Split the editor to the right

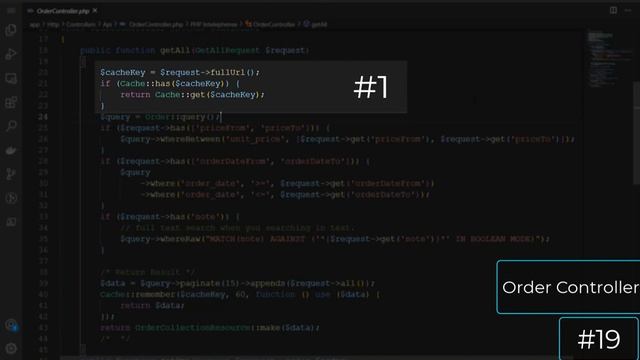click(613, 11)
